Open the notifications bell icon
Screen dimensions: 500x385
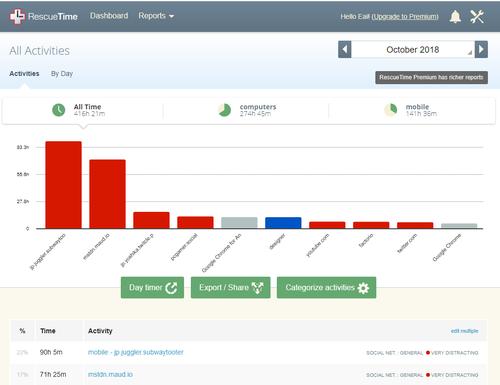(x=455, y=16)
